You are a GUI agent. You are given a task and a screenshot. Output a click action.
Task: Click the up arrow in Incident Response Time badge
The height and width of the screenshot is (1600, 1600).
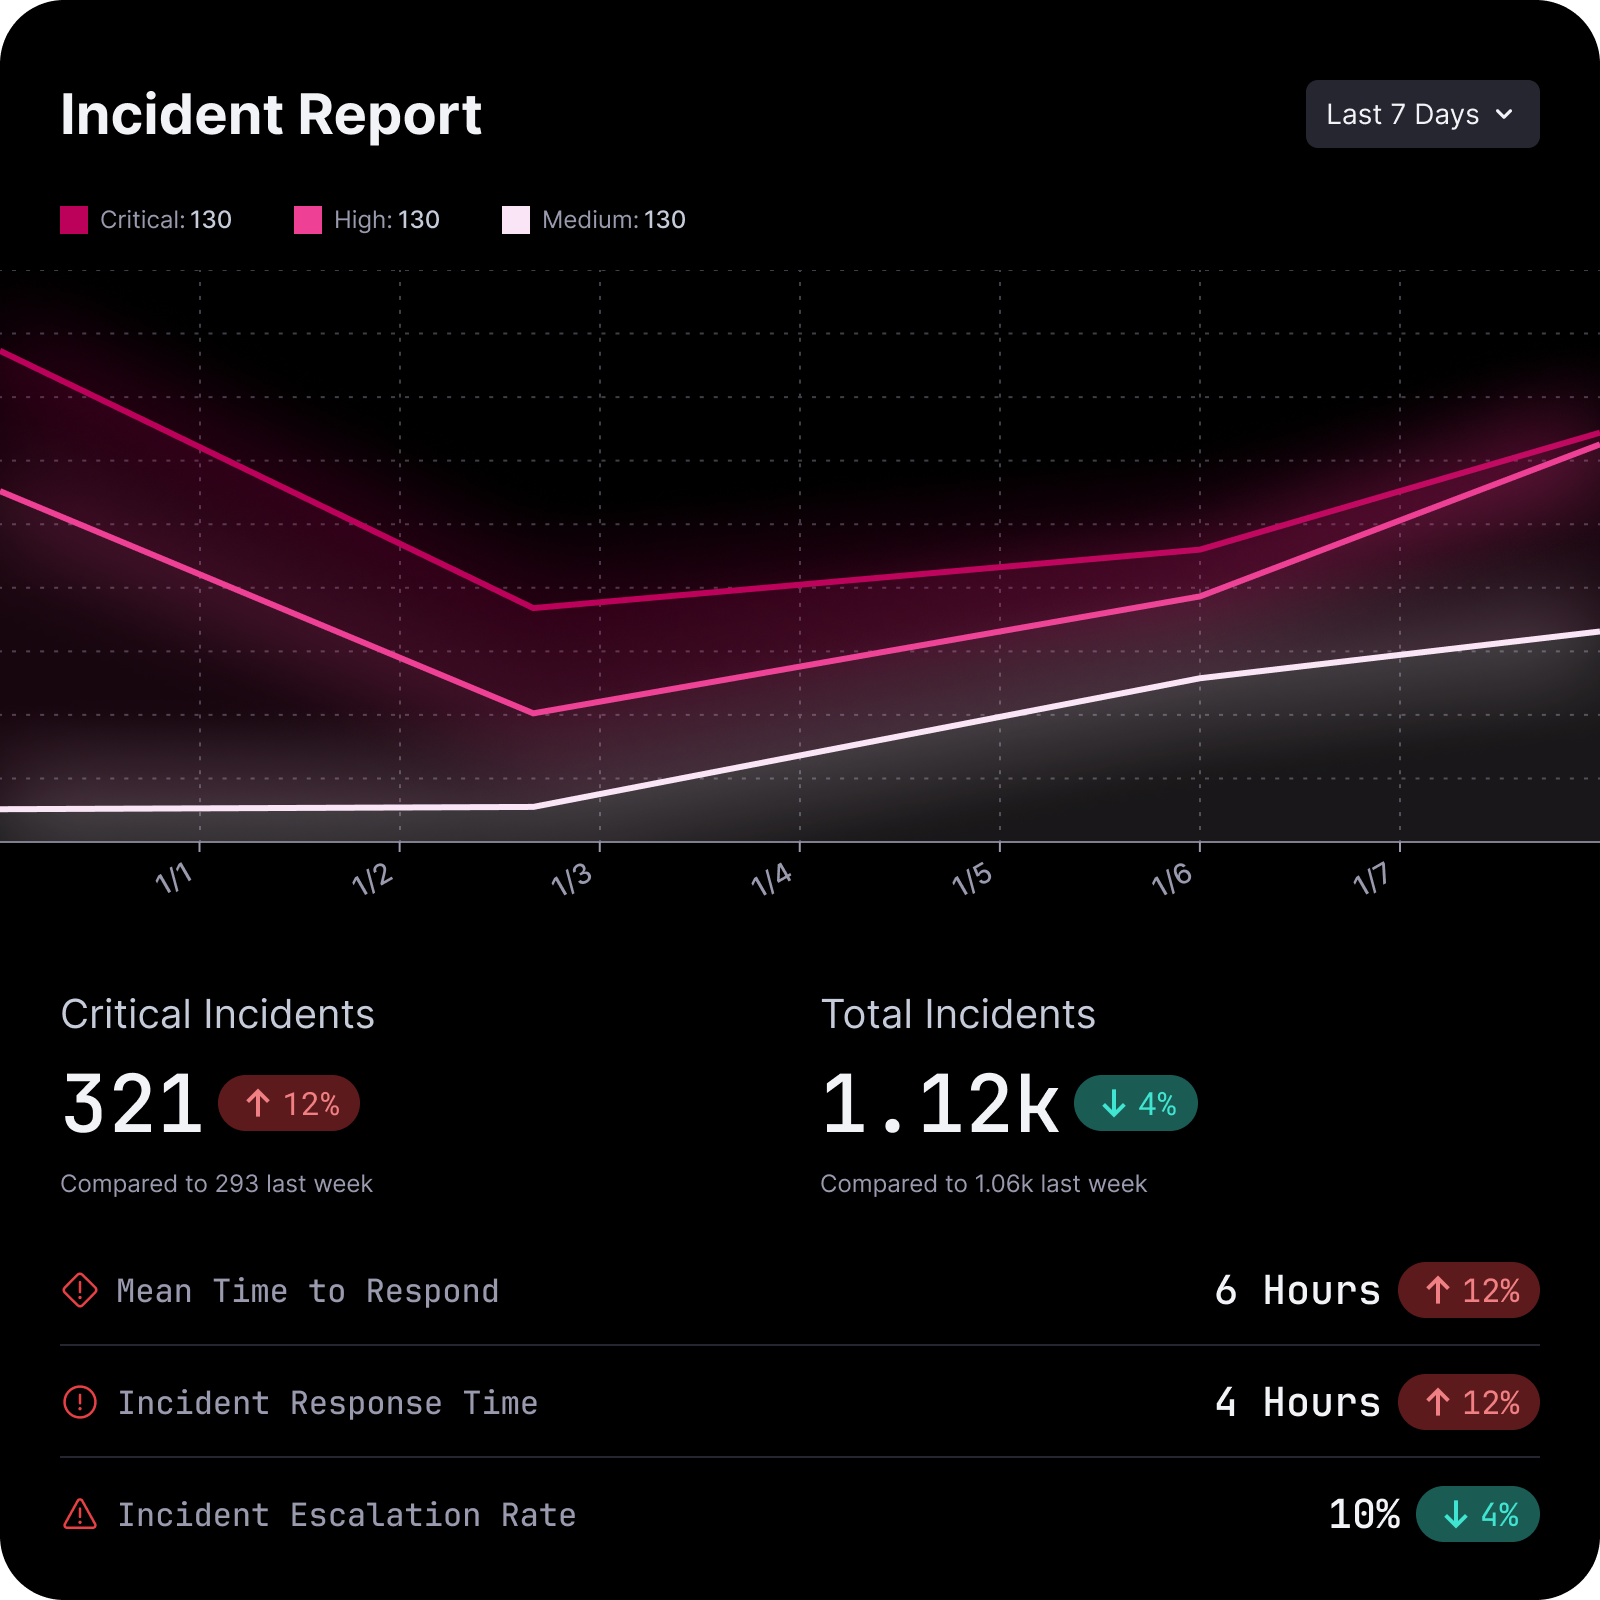1438,1402
